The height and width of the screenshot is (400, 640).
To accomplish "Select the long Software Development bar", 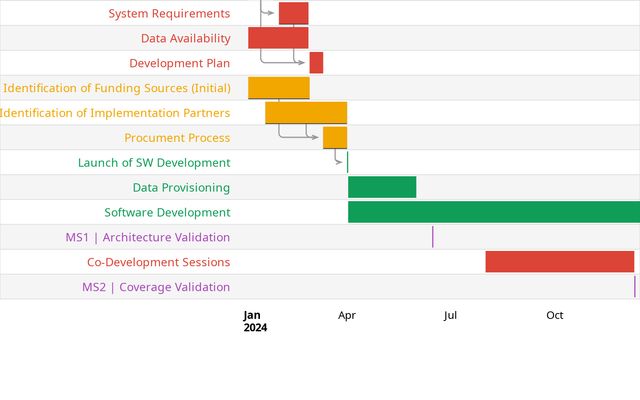I will pos(494,212).
